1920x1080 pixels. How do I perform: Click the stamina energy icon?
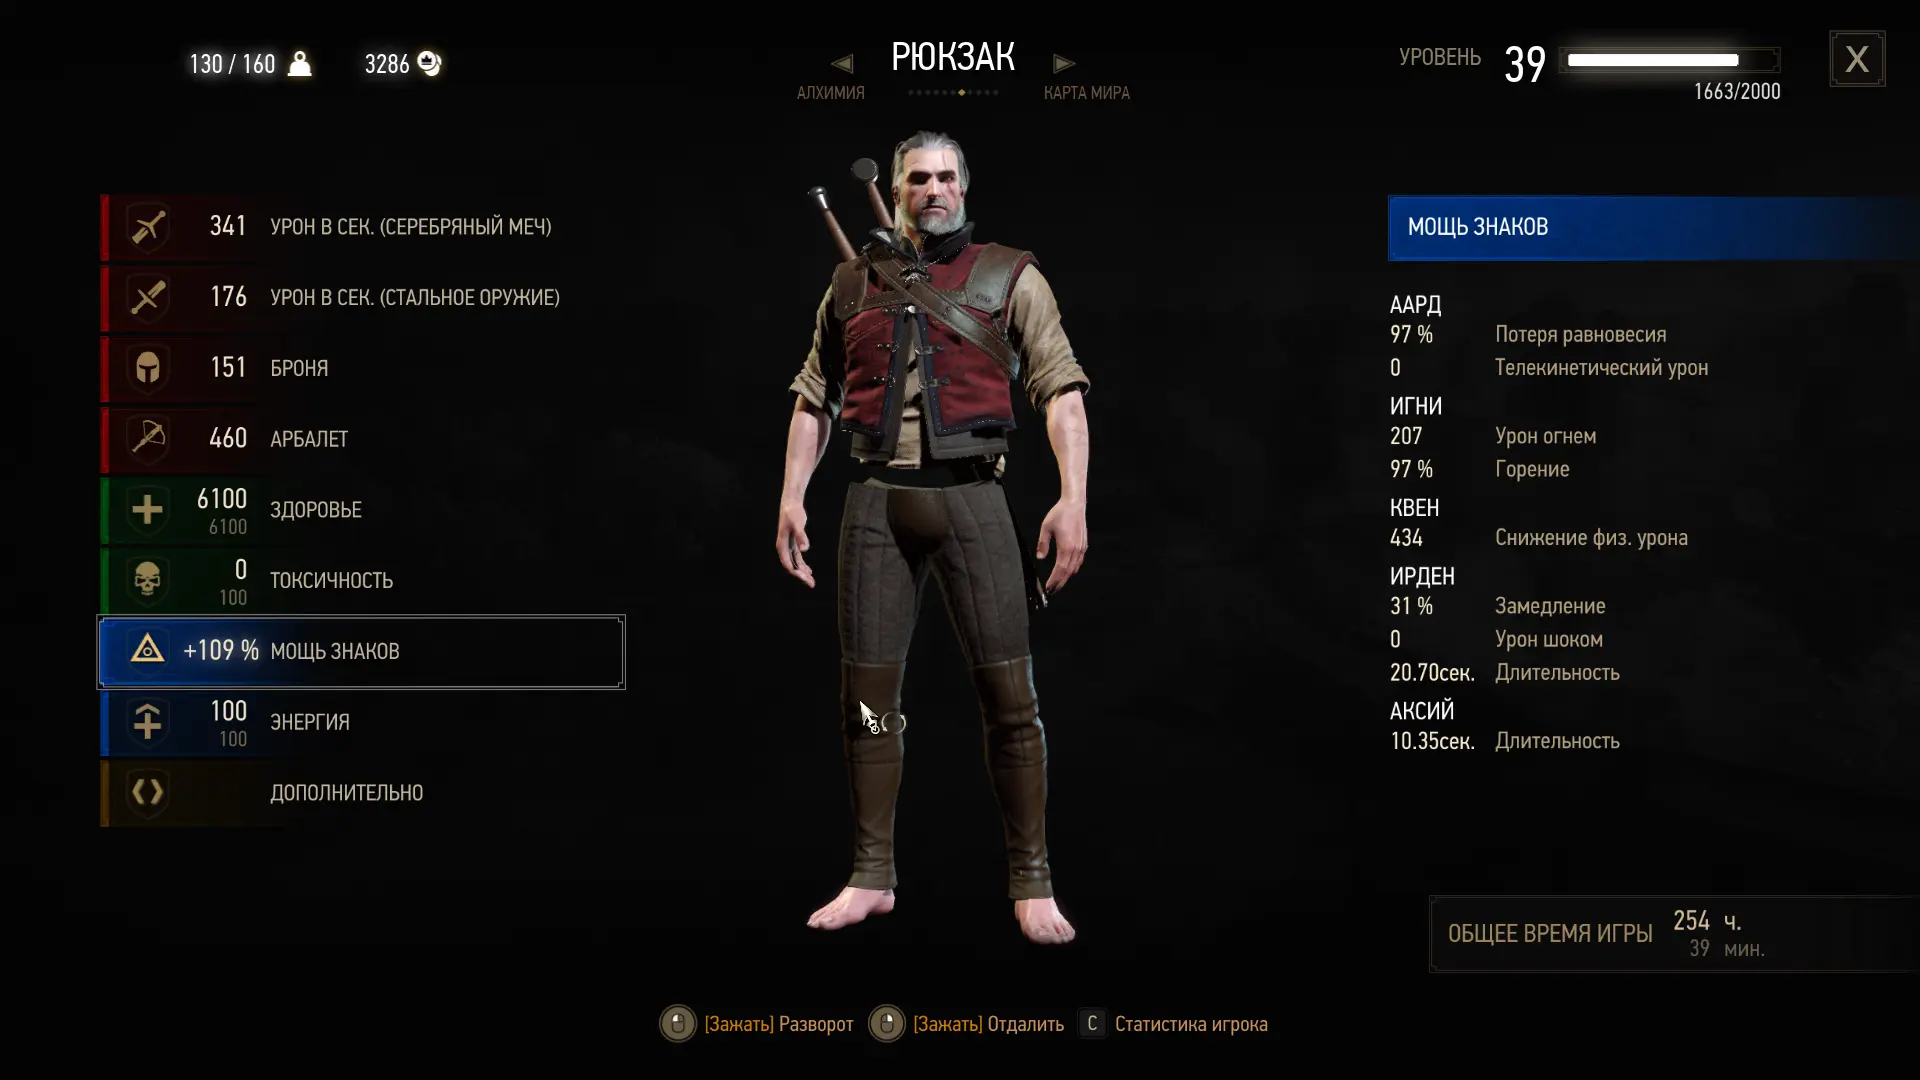click(148, 722)
